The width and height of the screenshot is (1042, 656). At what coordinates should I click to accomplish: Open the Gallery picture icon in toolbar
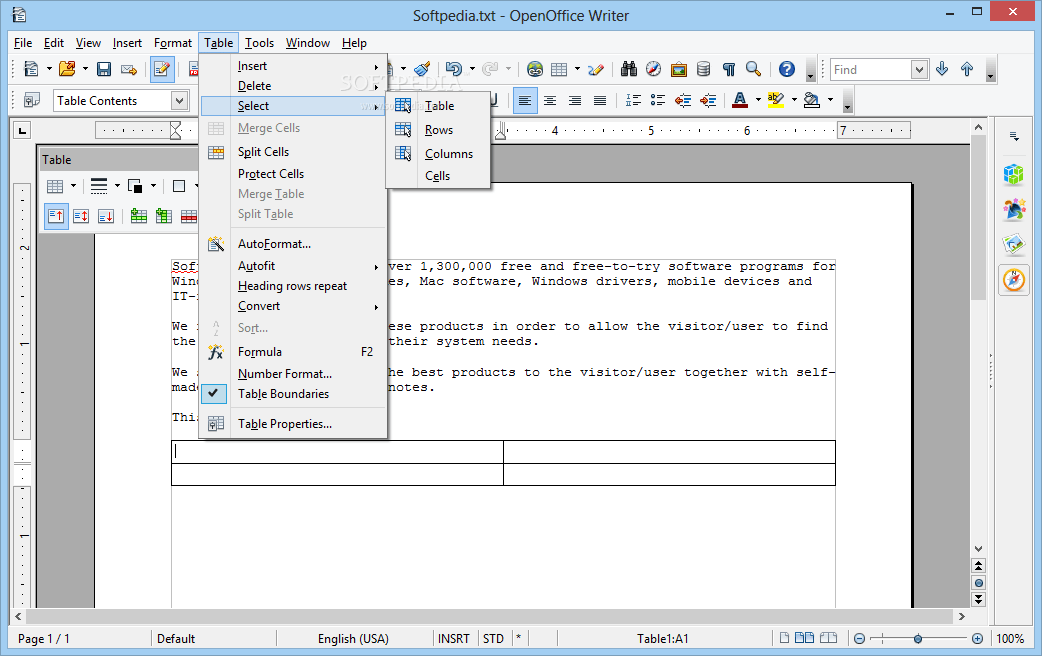point(678,69)
